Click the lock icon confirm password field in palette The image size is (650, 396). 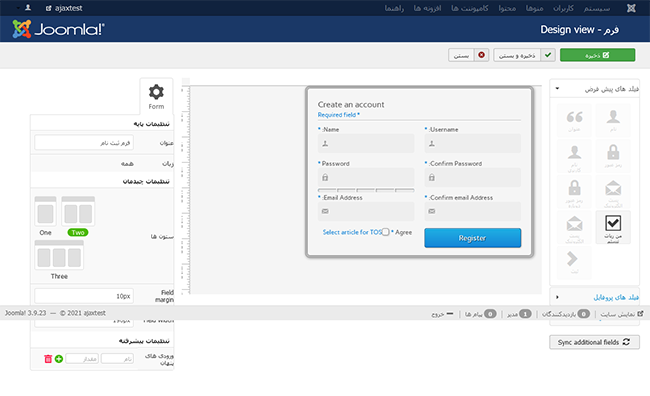pyautogui.click(x=574, y=192)
